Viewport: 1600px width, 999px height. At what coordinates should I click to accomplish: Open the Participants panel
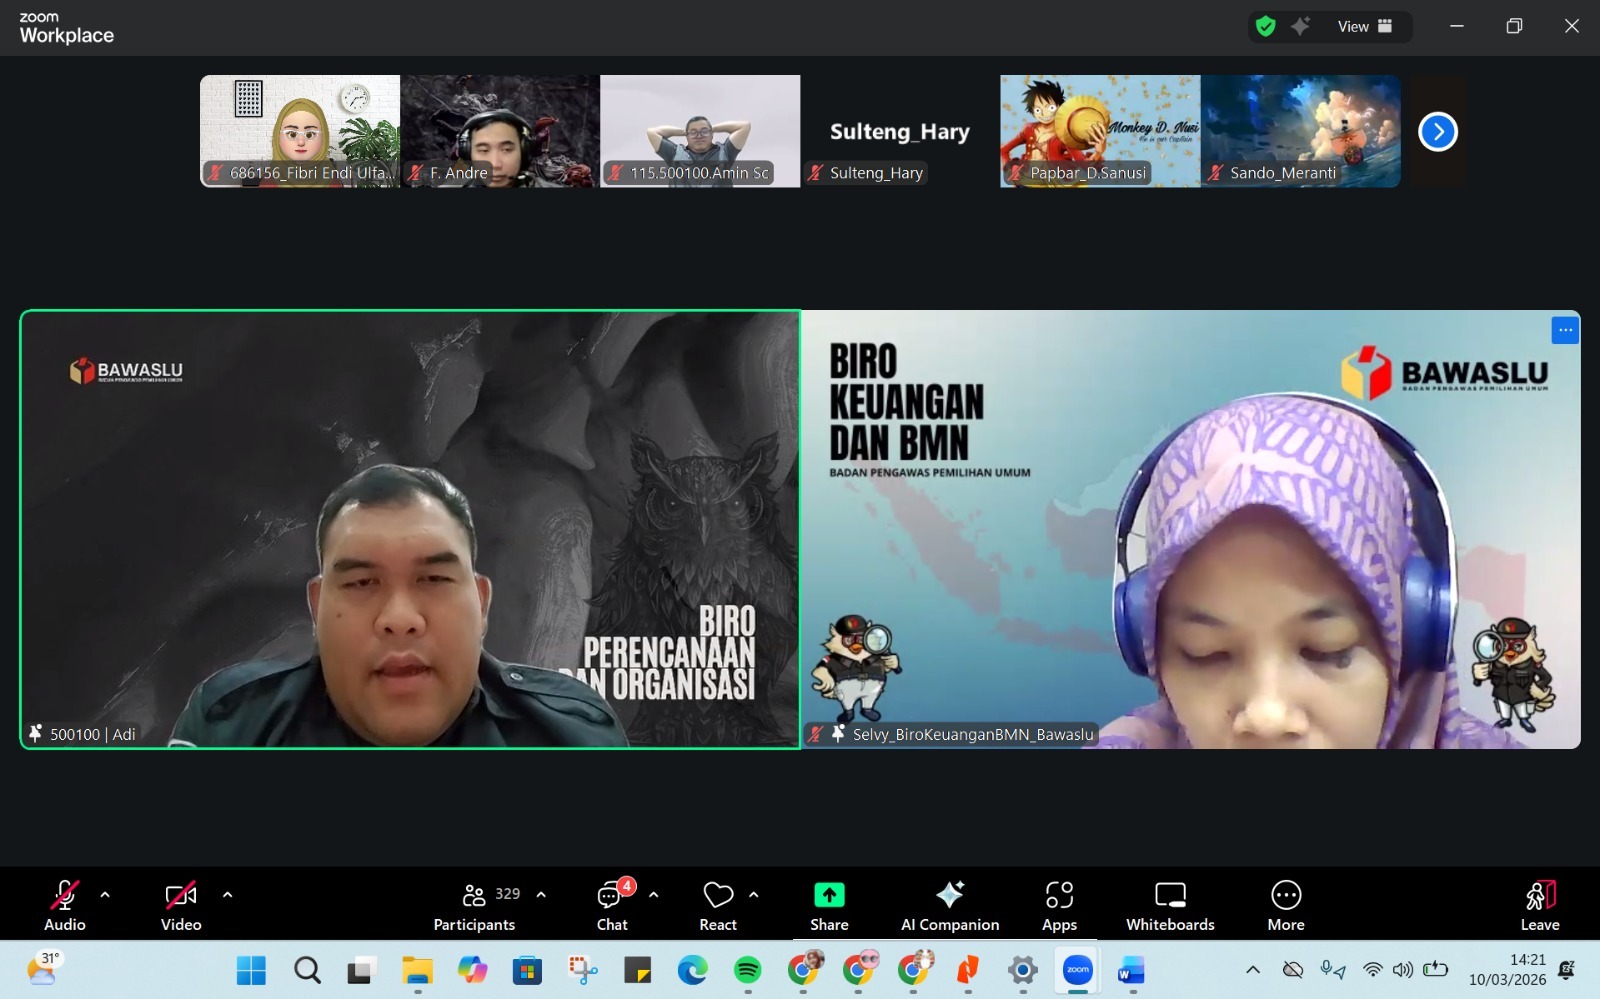click(475, 905)
